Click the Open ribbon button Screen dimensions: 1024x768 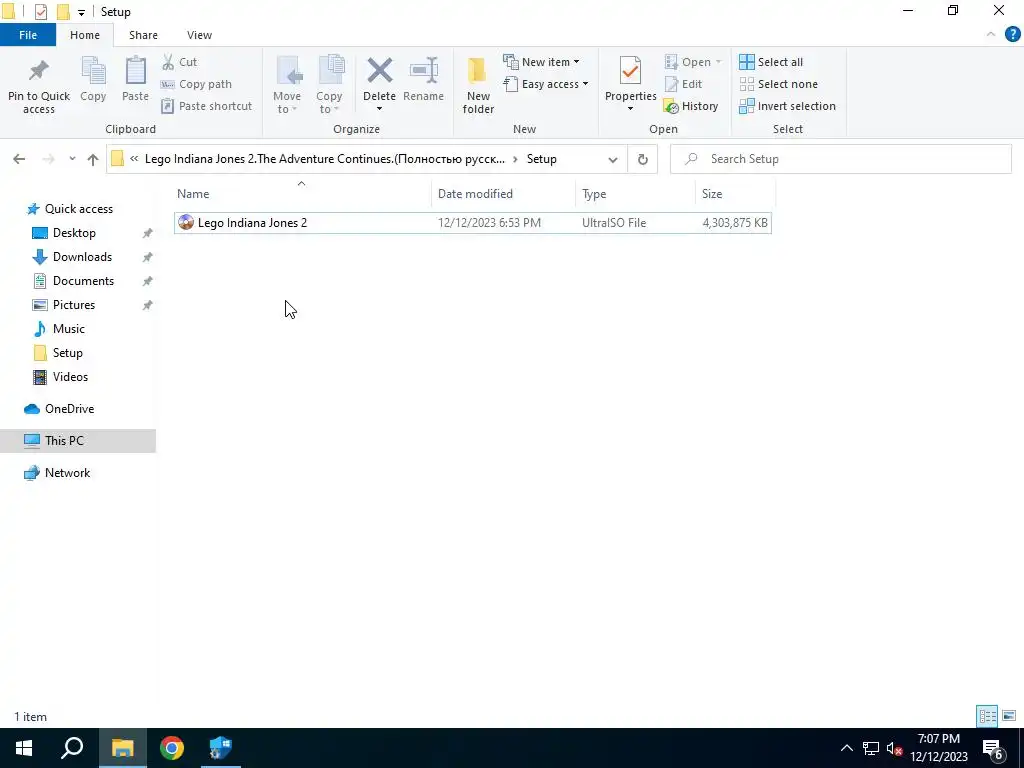point(693,62)
